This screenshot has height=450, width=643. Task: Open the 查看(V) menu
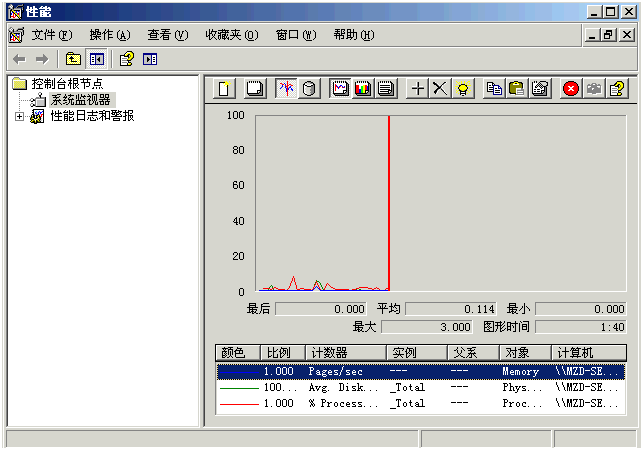coord(168,35)
